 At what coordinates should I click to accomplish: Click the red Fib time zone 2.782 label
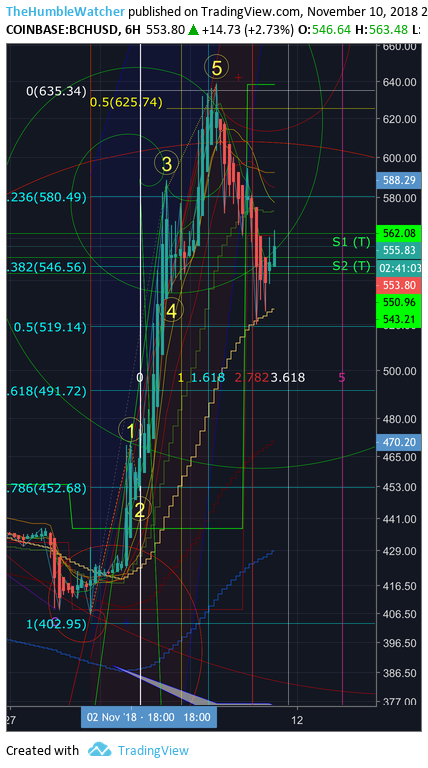point(252,377)
